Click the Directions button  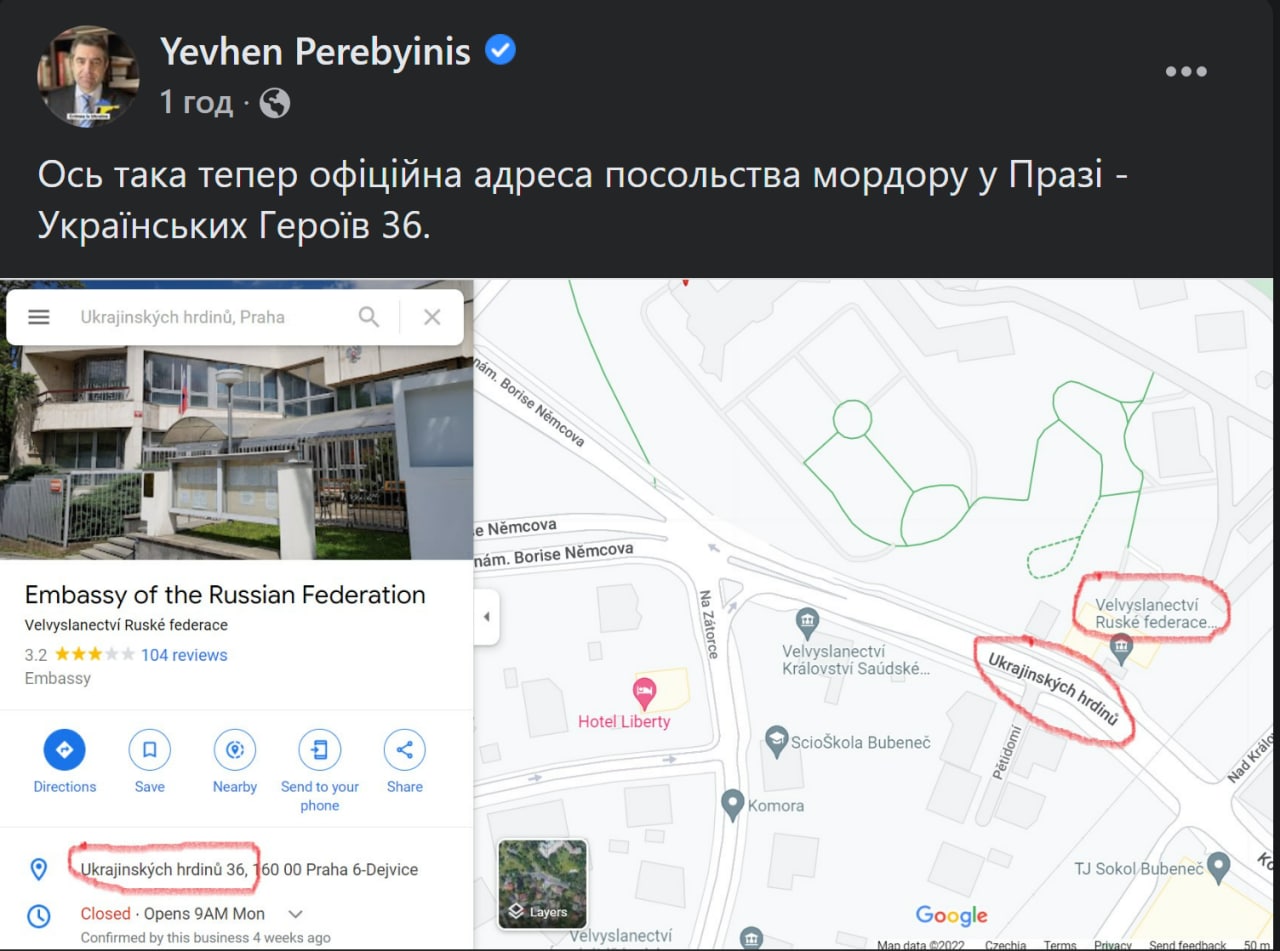(65, 750)
